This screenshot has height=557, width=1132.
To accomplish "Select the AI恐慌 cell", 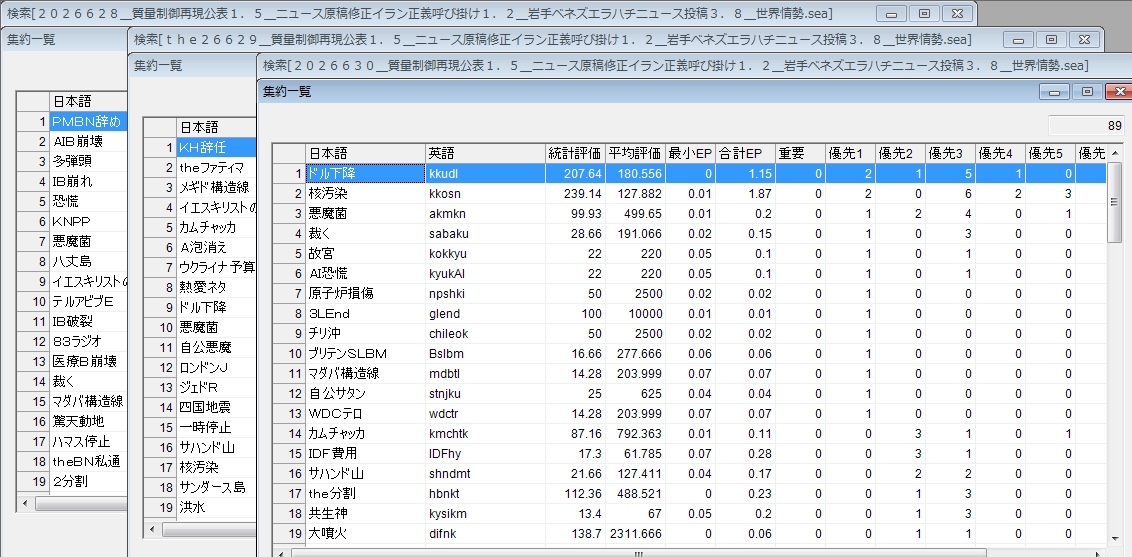I will click(365, 273).
